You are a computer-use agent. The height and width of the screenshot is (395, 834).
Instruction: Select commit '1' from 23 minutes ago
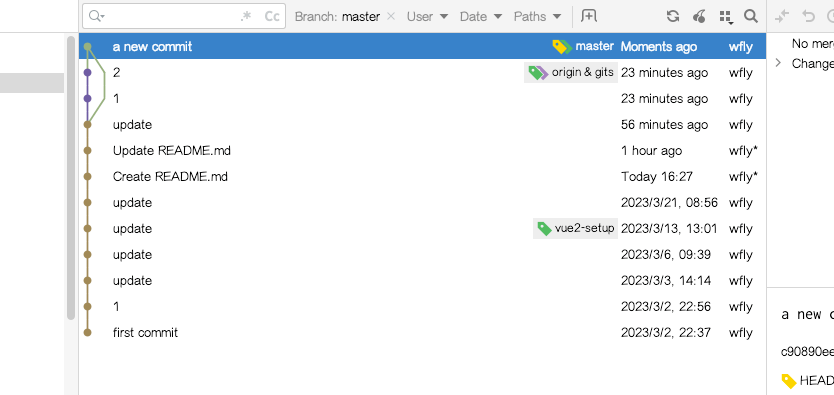[422, 98]
